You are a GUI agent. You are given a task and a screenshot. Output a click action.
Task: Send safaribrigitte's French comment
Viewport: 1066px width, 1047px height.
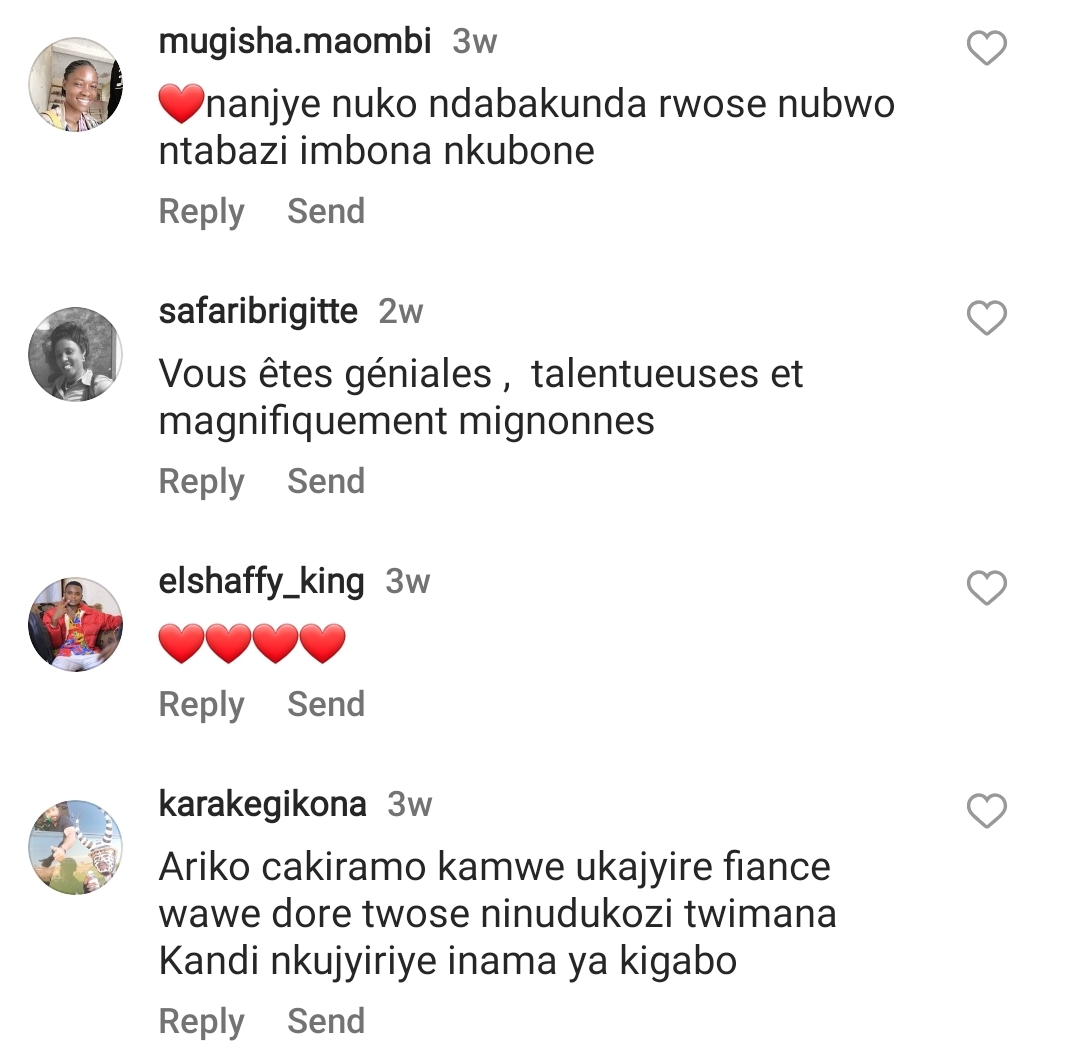[326, 482]
